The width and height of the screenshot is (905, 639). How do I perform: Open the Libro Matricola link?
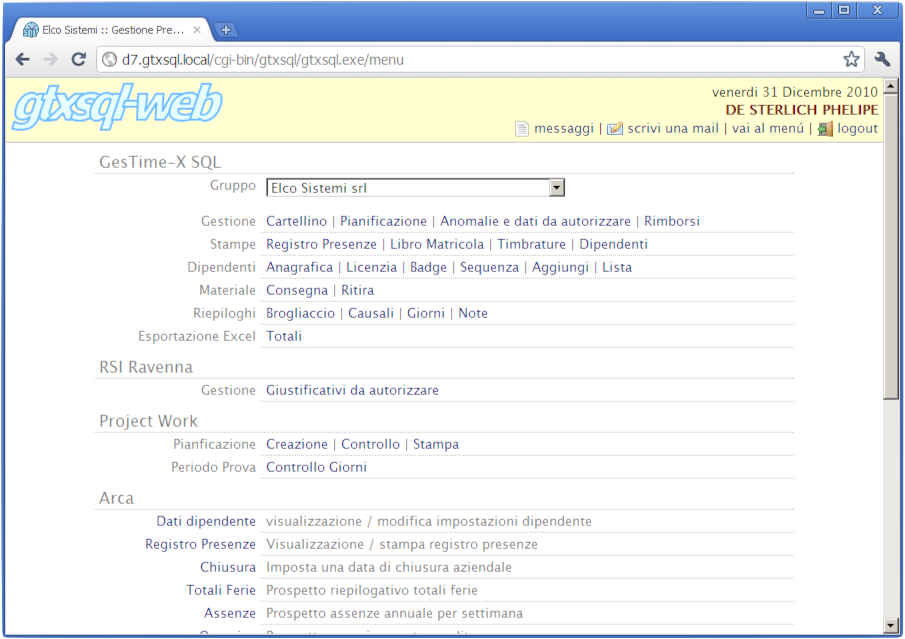[437, 244]
